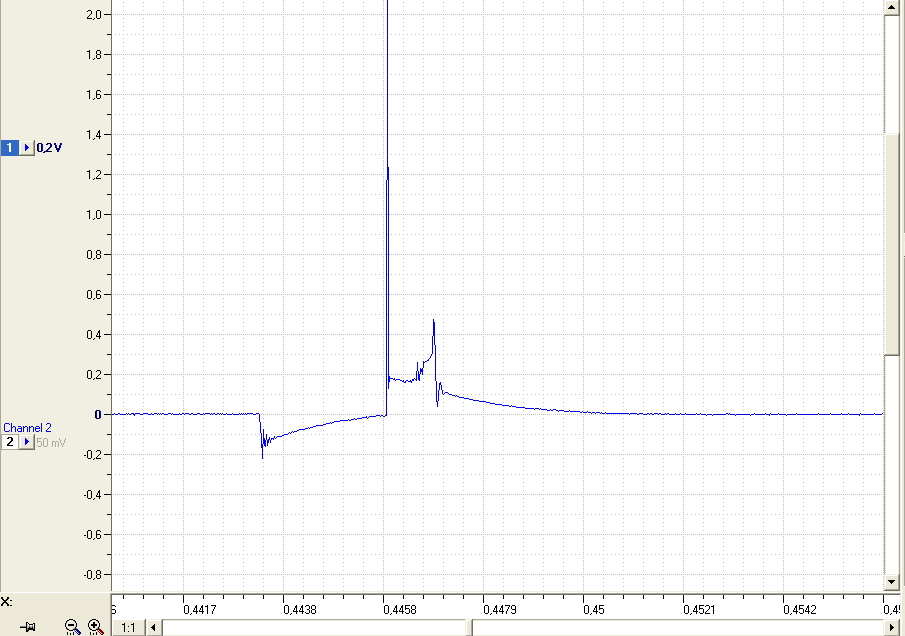Viewport: 905px width, 636px height.
Task: Click the X: cursor readout label
Action: (x=6, y=602)
